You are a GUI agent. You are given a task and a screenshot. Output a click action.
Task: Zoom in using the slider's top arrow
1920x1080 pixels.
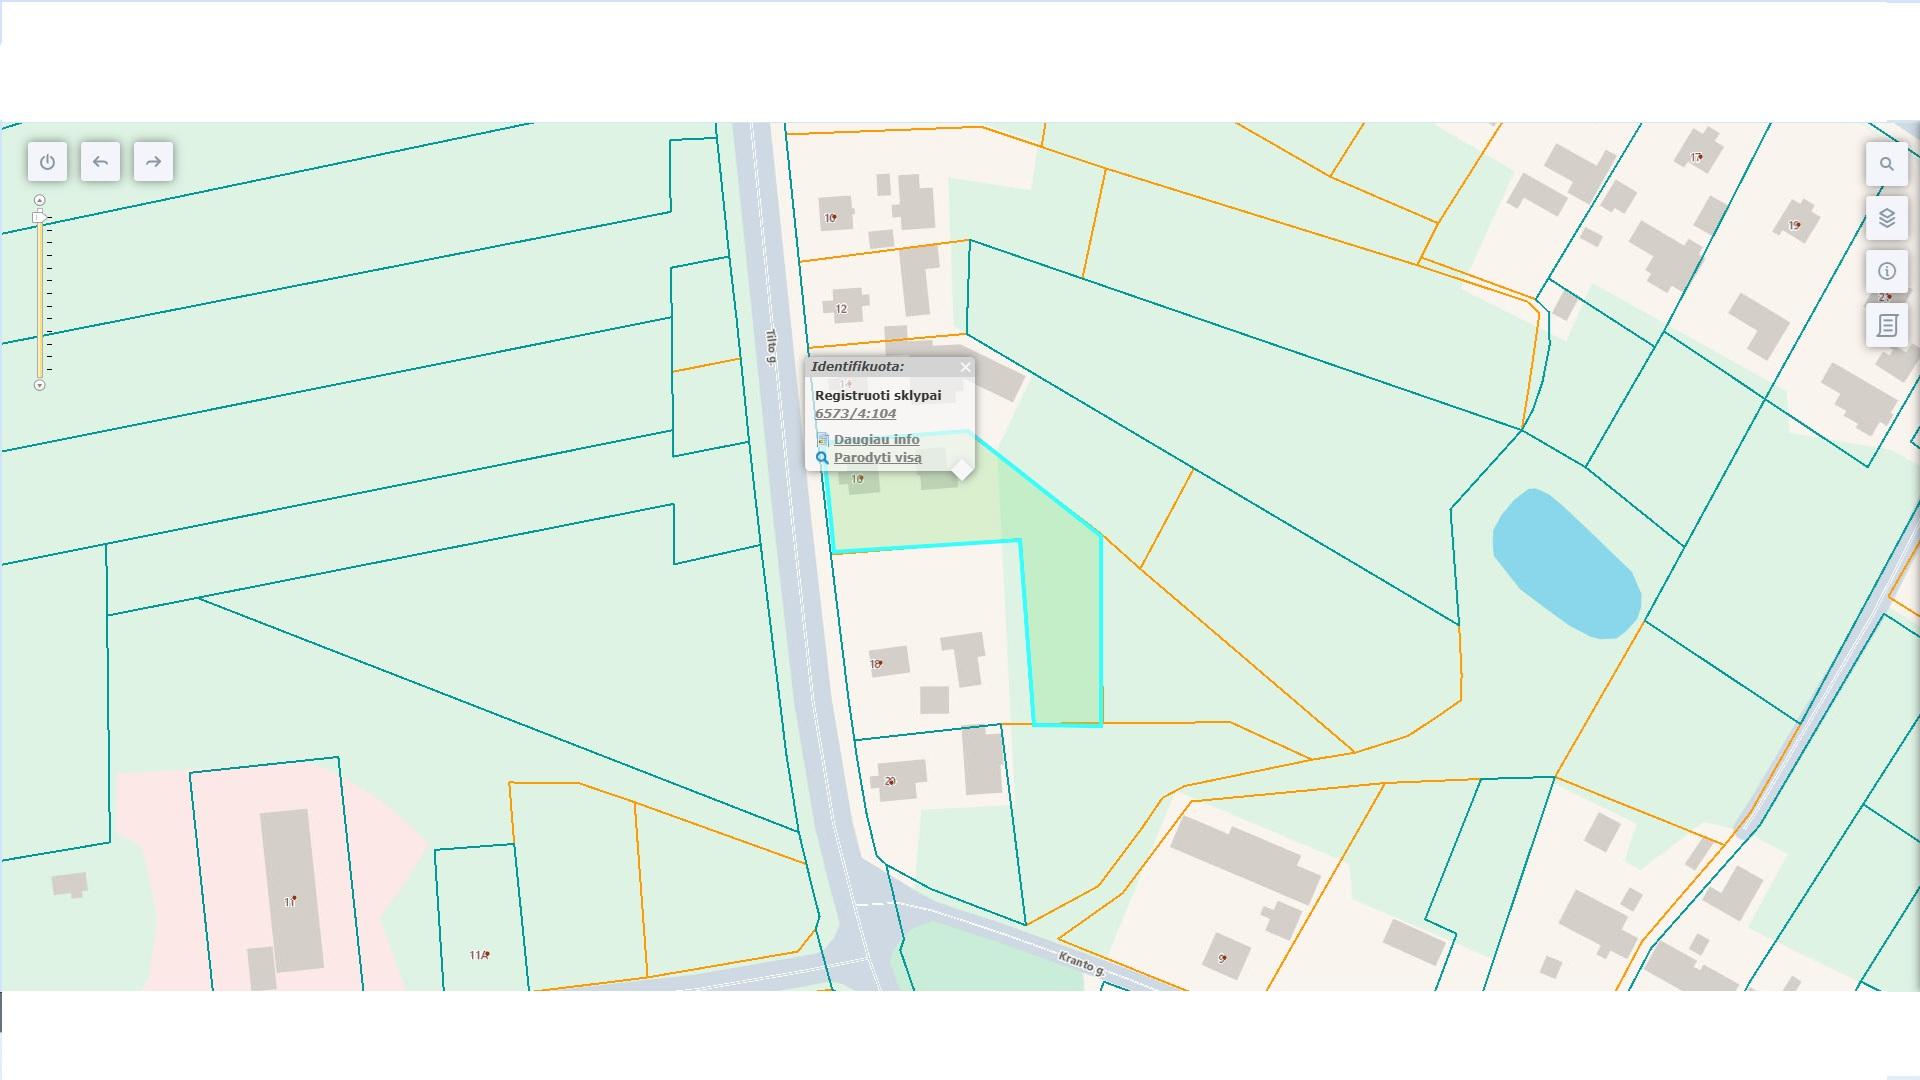click(39, 200)
